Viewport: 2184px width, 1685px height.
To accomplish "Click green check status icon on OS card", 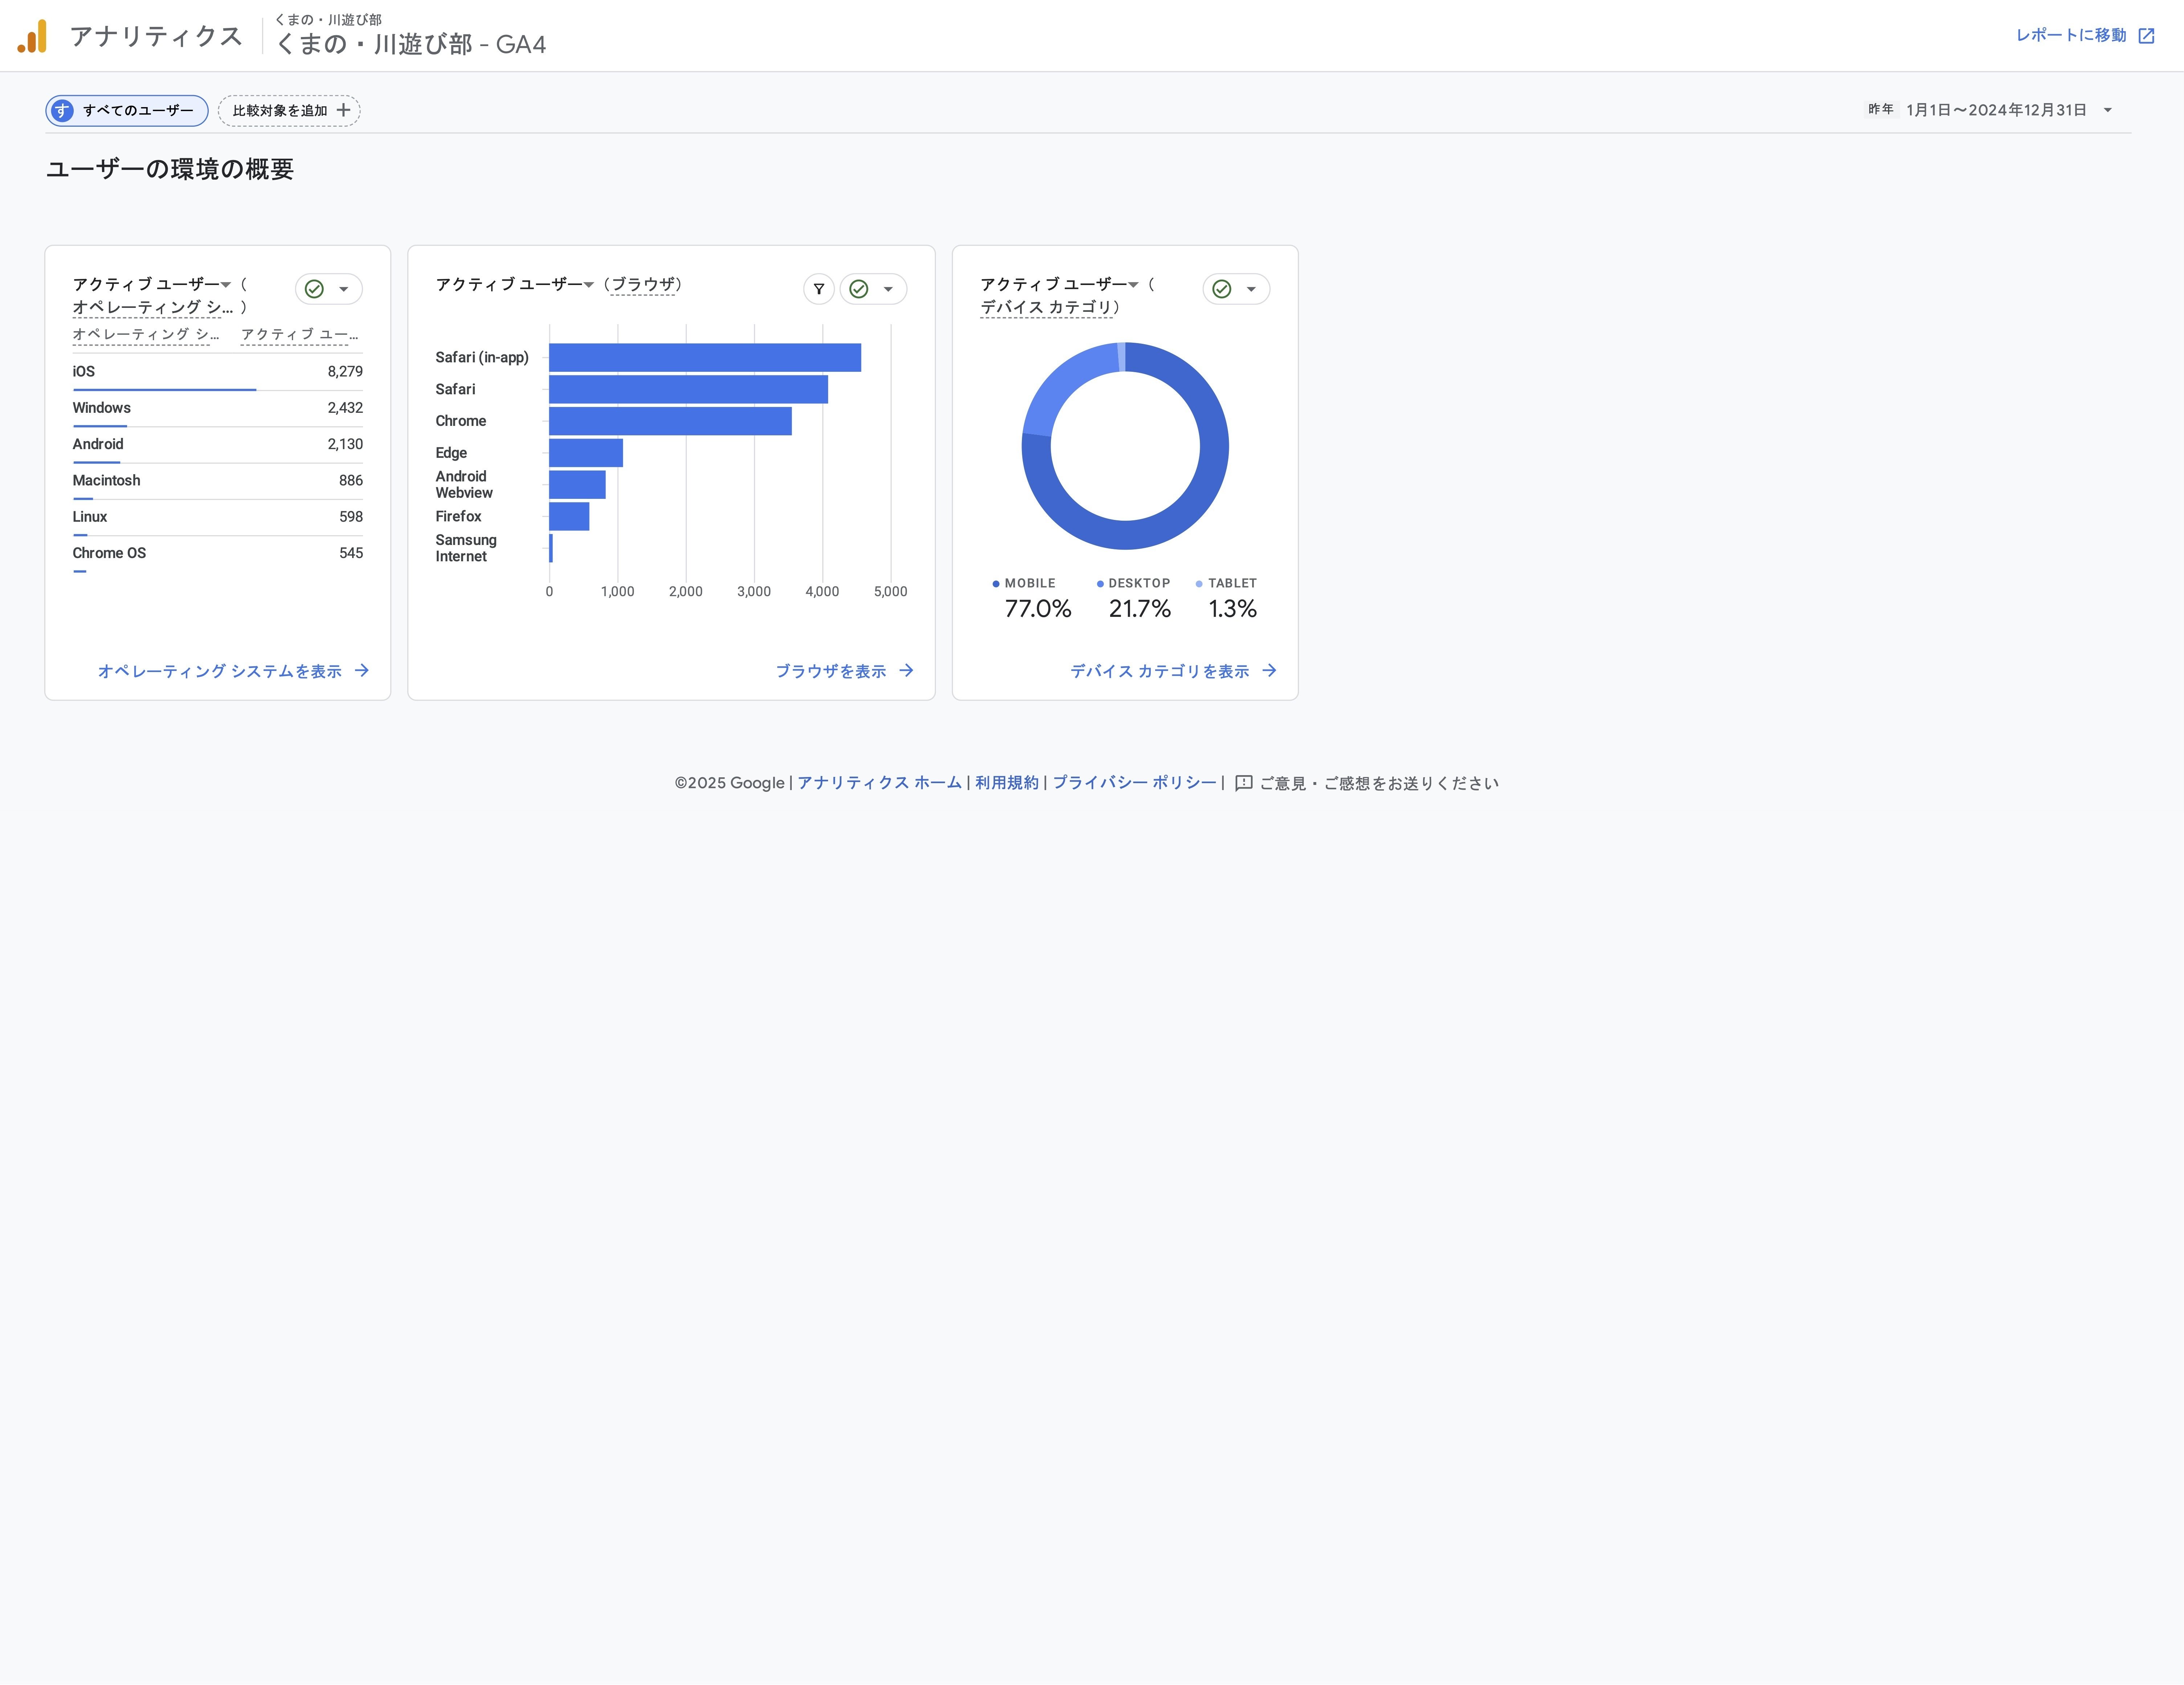I will [x=314, y=289].
